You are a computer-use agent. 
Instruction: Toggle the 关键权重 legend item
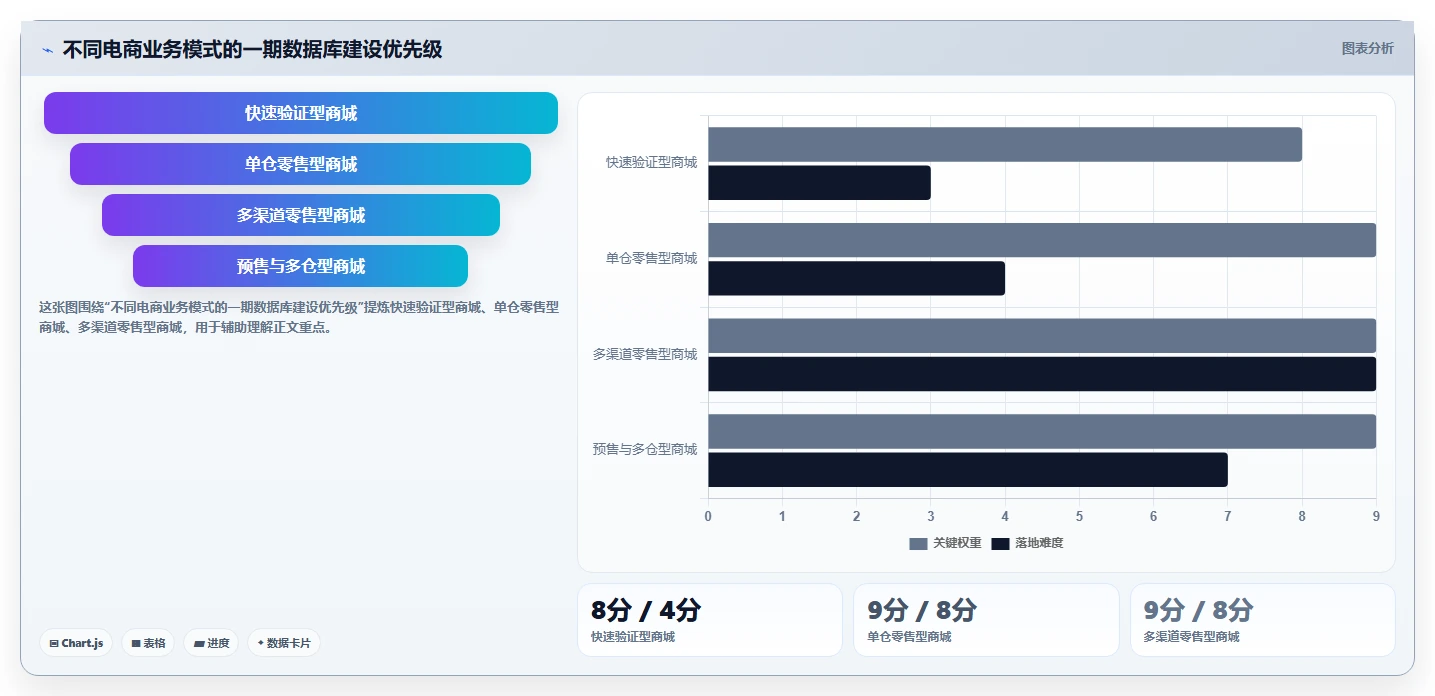click(x=945, y=543)
